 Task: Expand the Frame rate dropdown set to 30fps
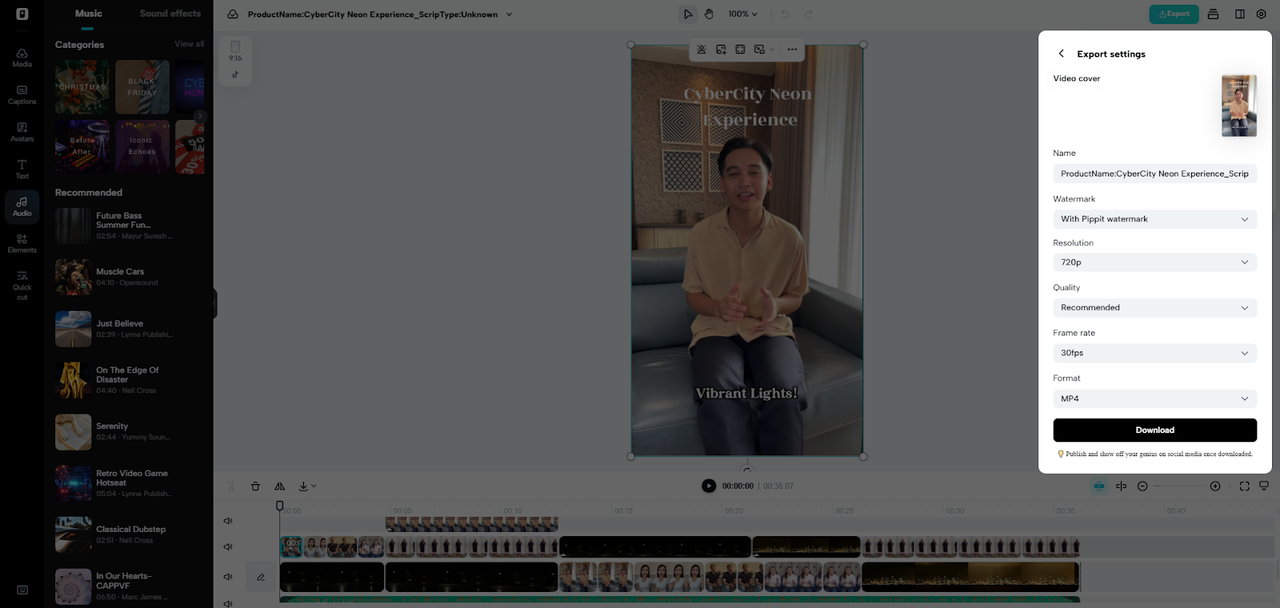pyautogui.click(x=1154, y=352)
